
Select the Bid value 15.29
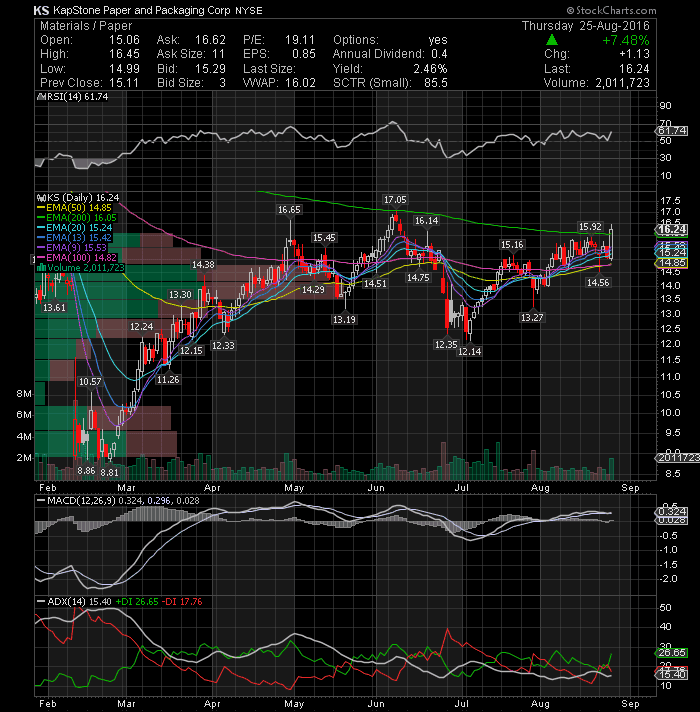210,69
